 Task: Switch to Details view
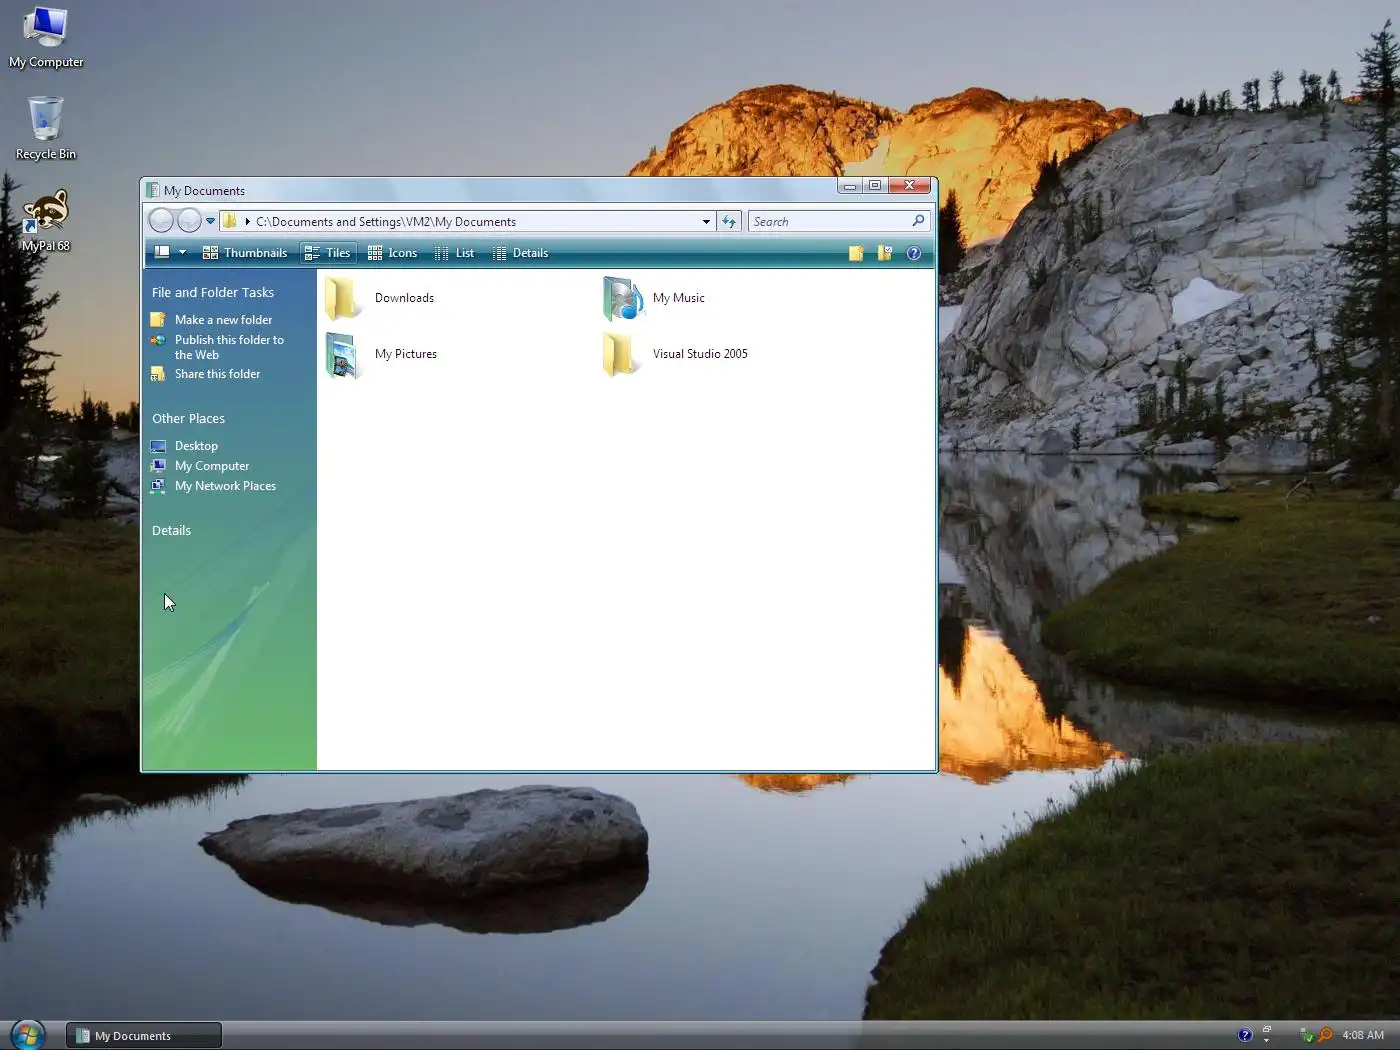(x=520, y=253)
